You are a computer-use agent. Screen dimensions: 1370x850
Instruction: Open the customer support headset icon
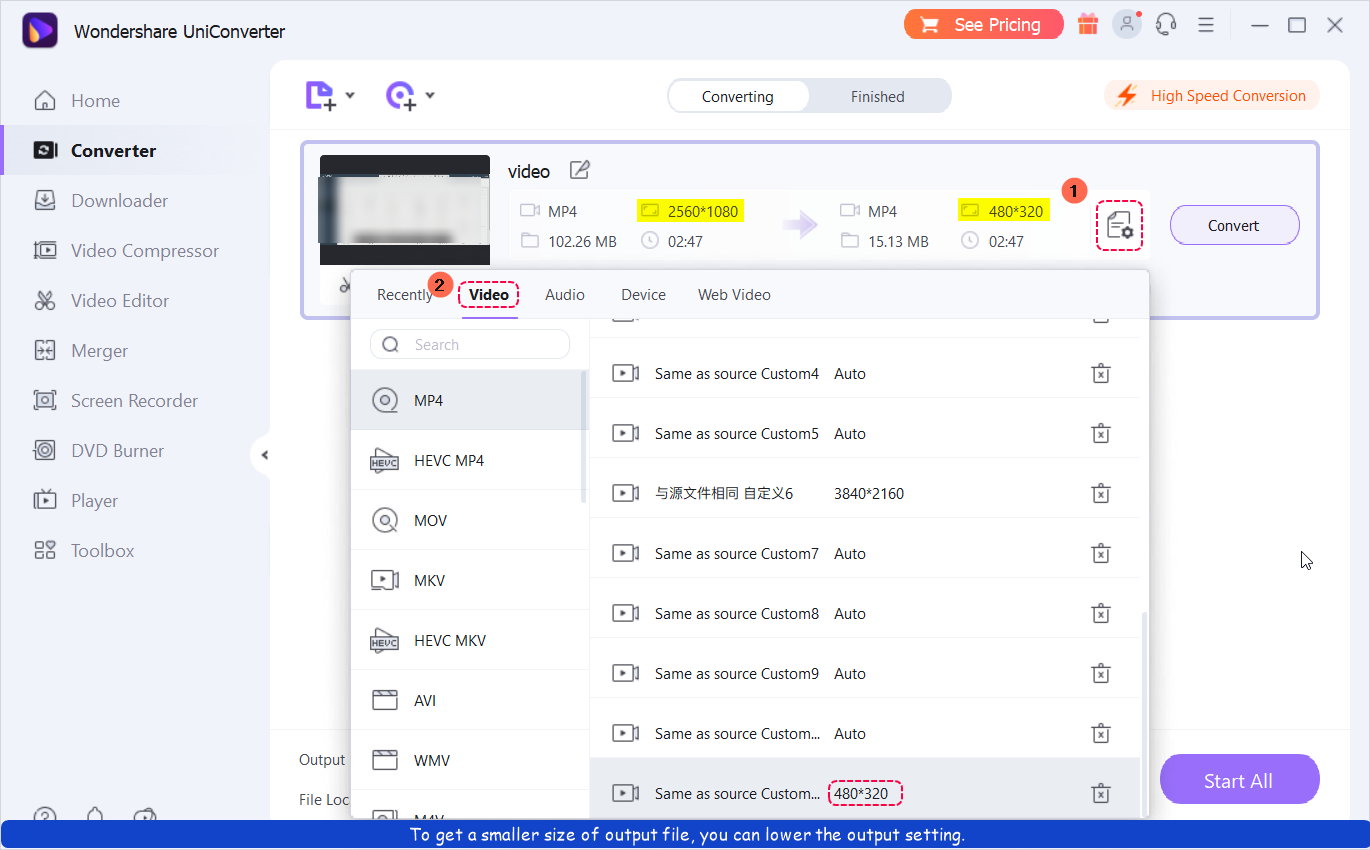[1165, 25]
